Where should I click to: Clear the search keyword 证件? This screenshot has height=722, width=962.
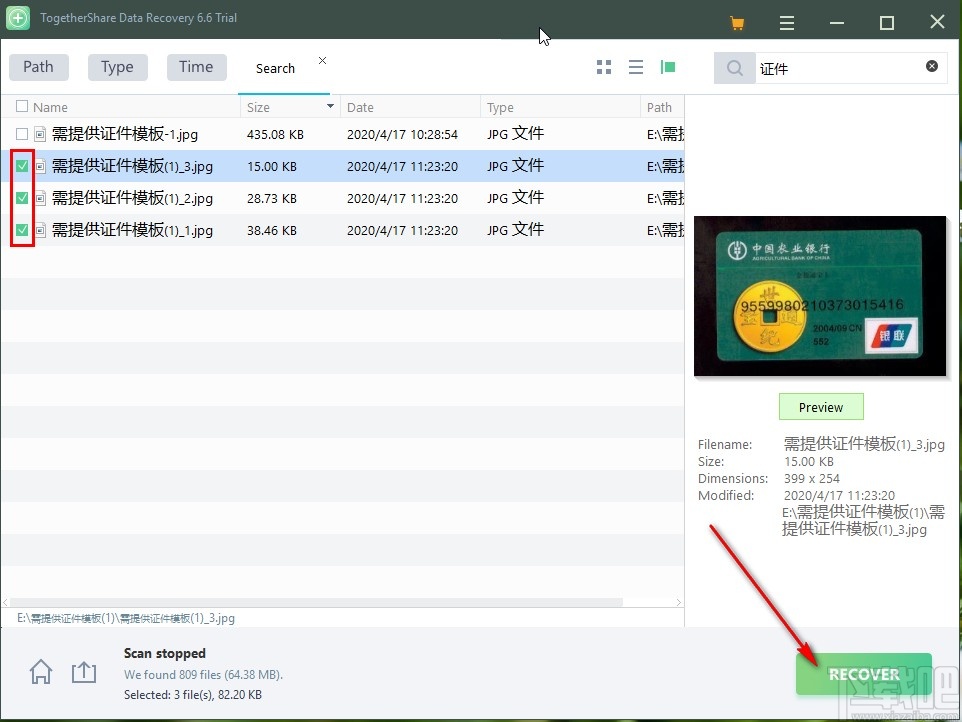(x=930, y=67)
